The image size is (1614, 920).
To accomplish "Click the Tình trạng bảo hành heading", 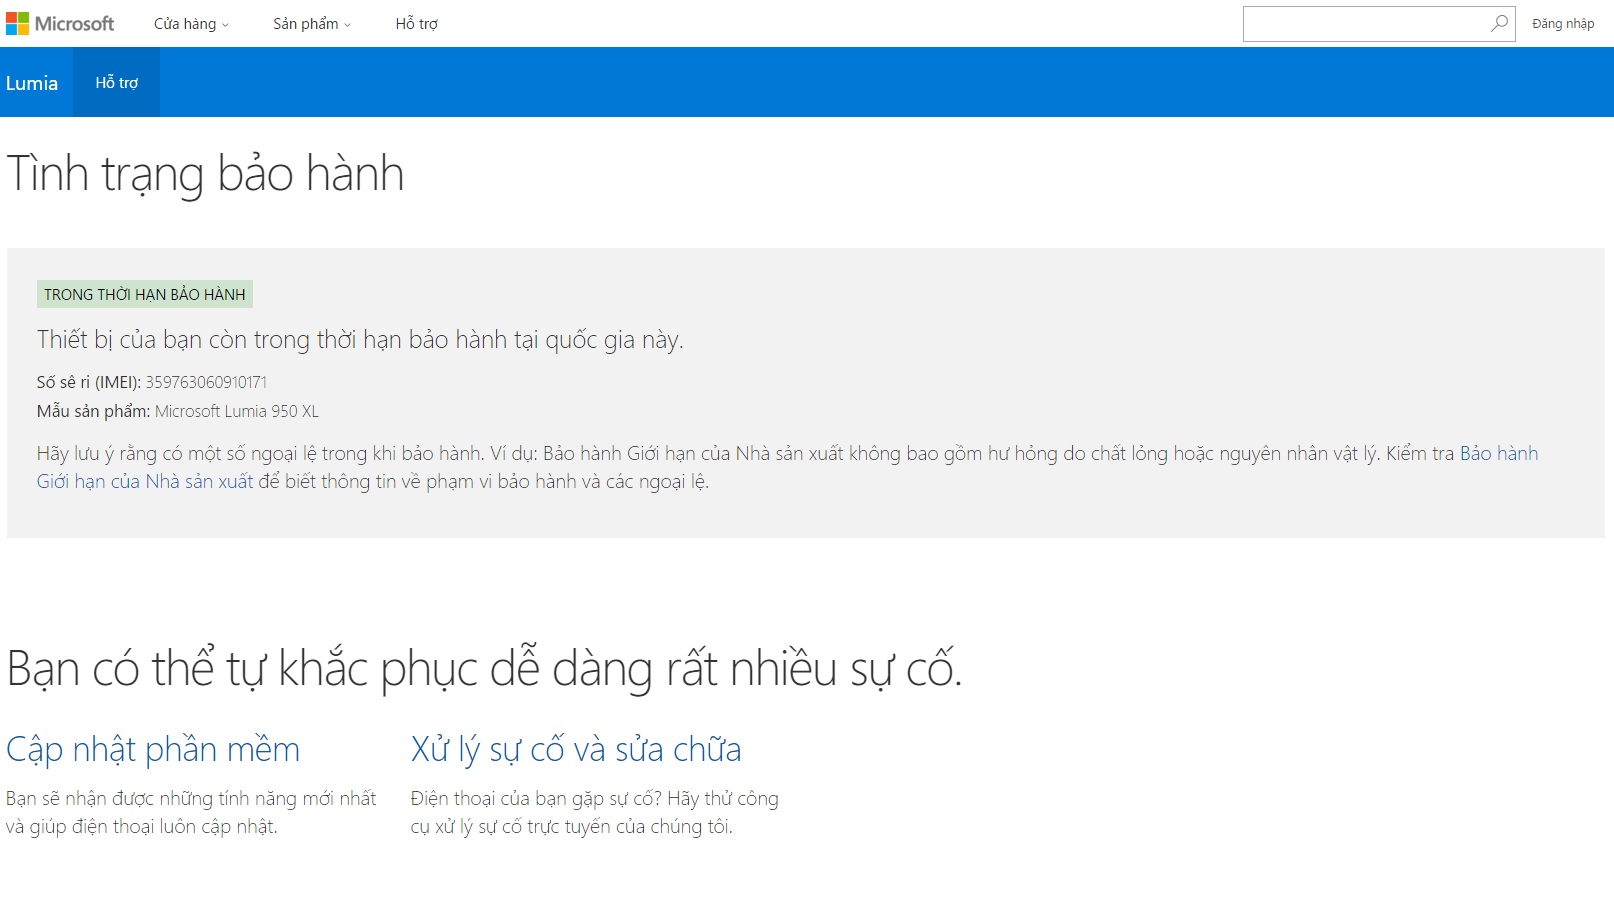I will click(x=205, y=174).
